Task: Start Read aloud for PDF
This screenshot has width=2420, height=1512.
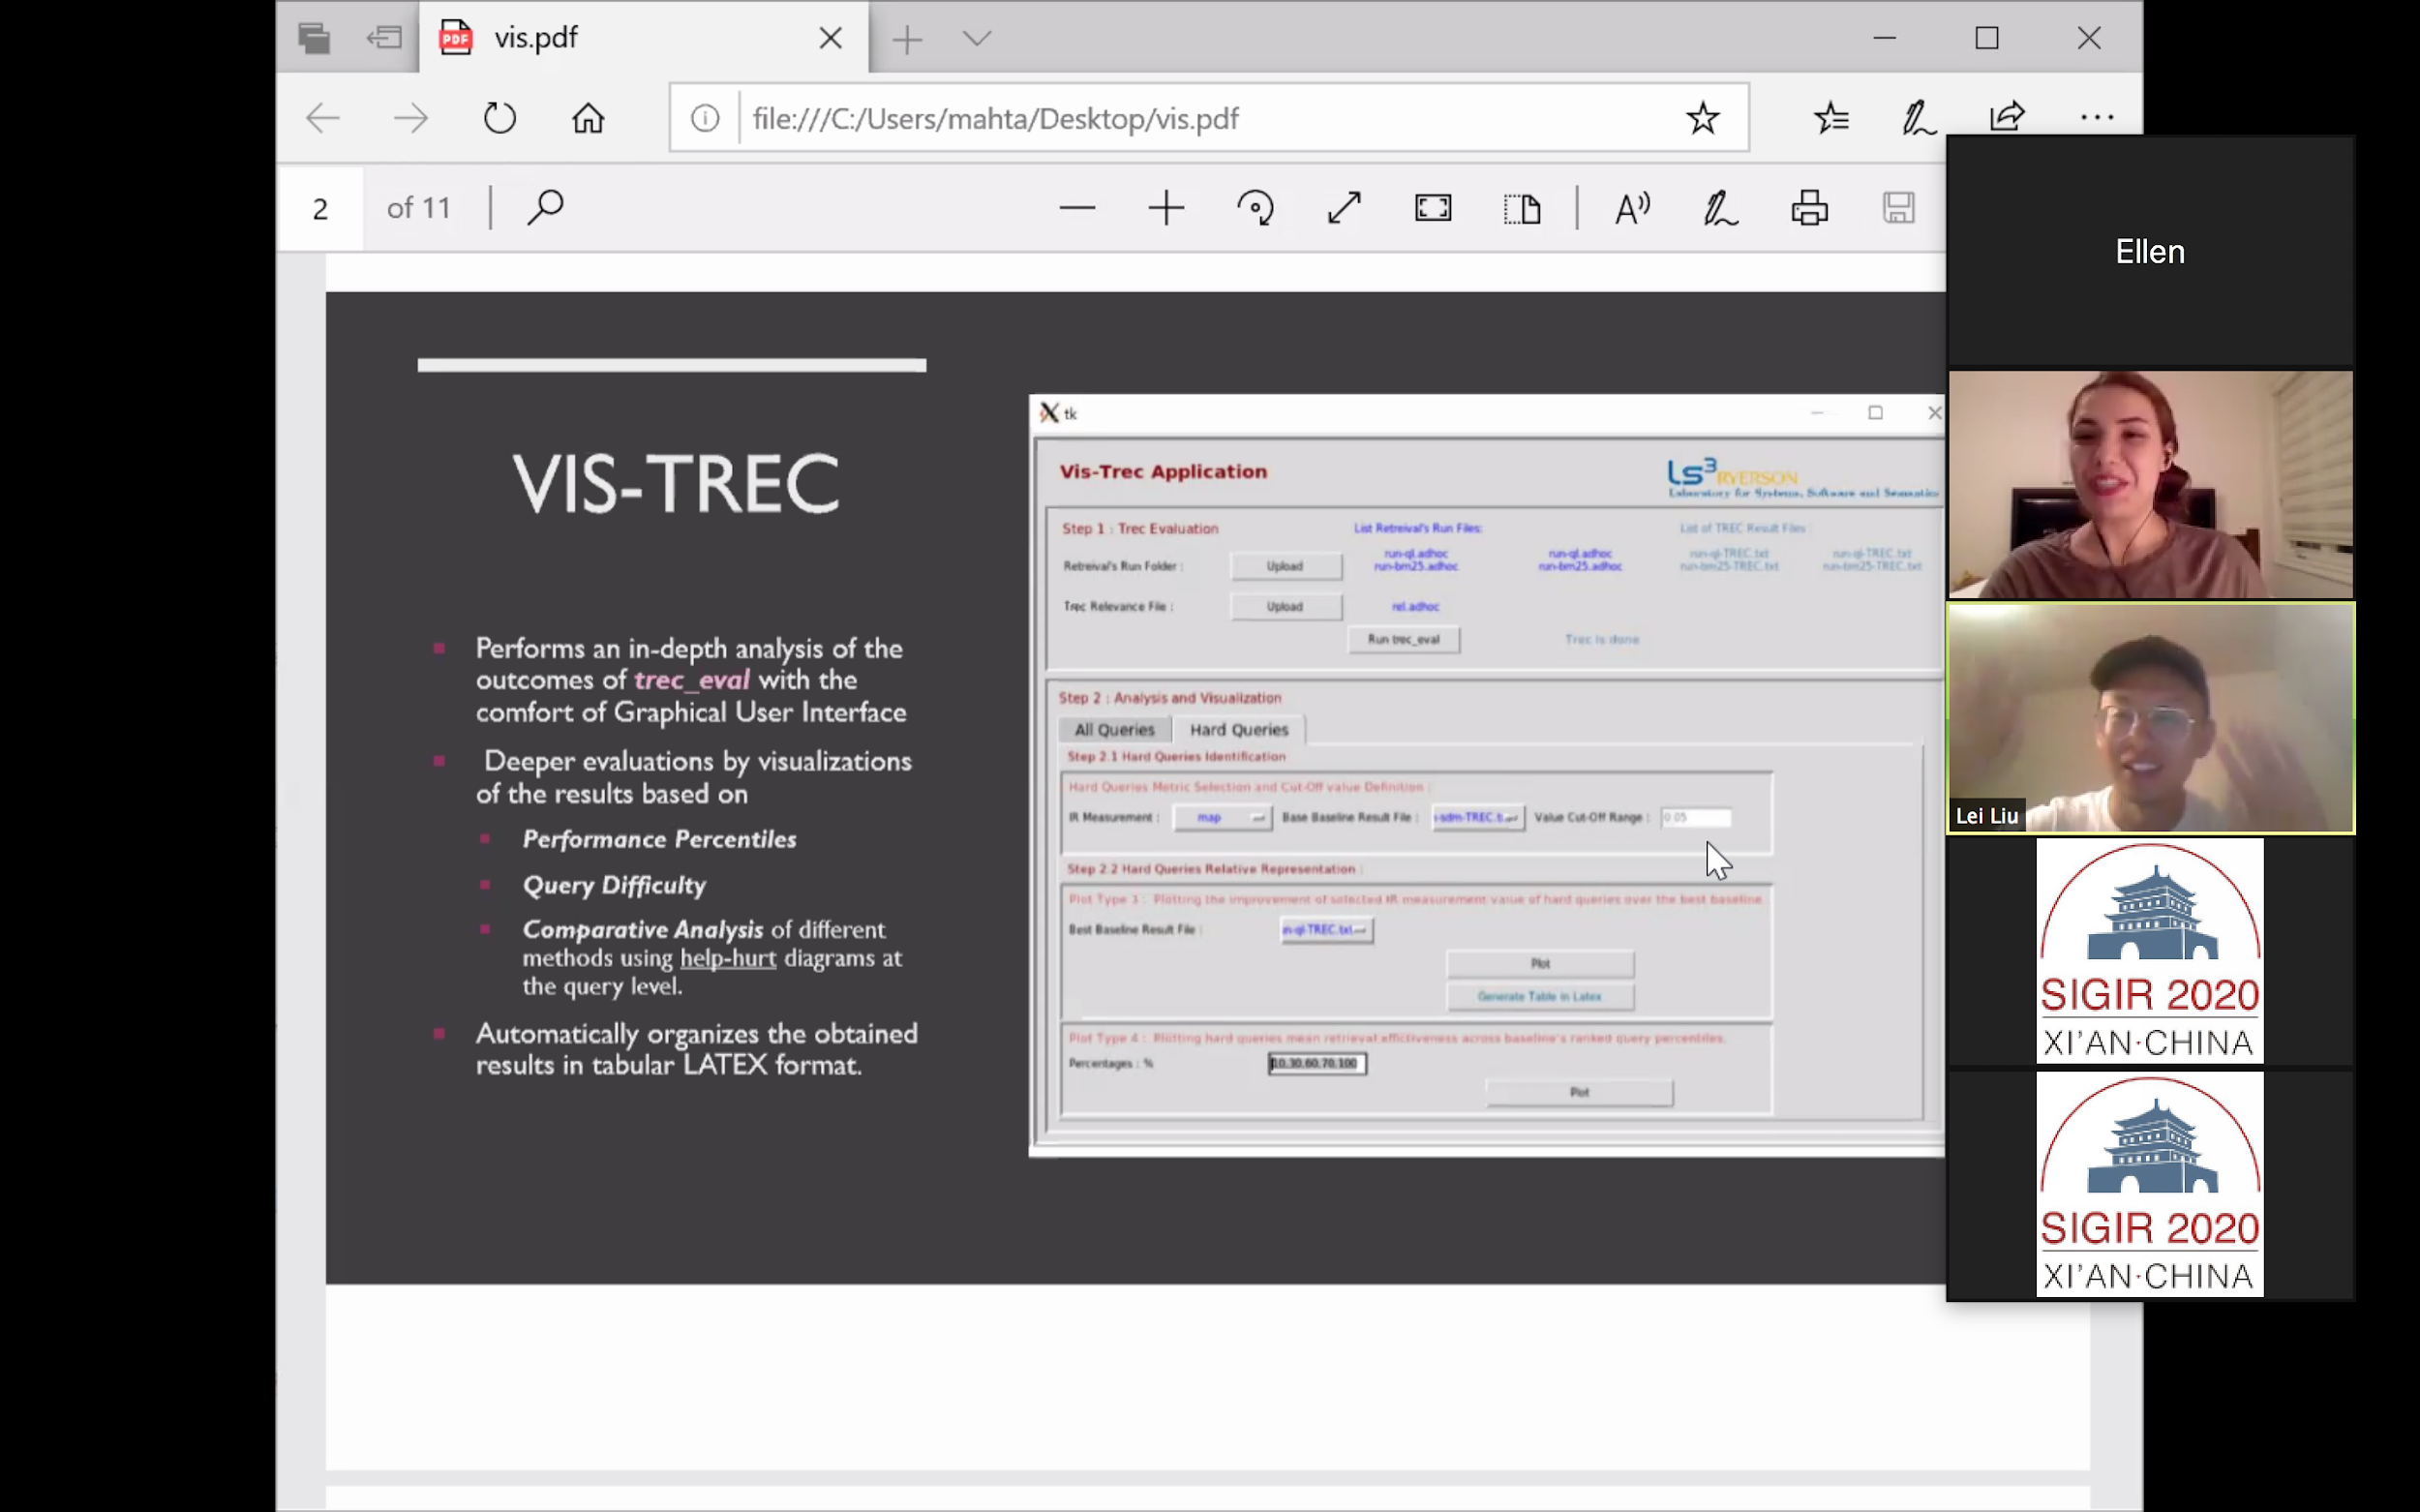Action: [x=1632, y=208]
